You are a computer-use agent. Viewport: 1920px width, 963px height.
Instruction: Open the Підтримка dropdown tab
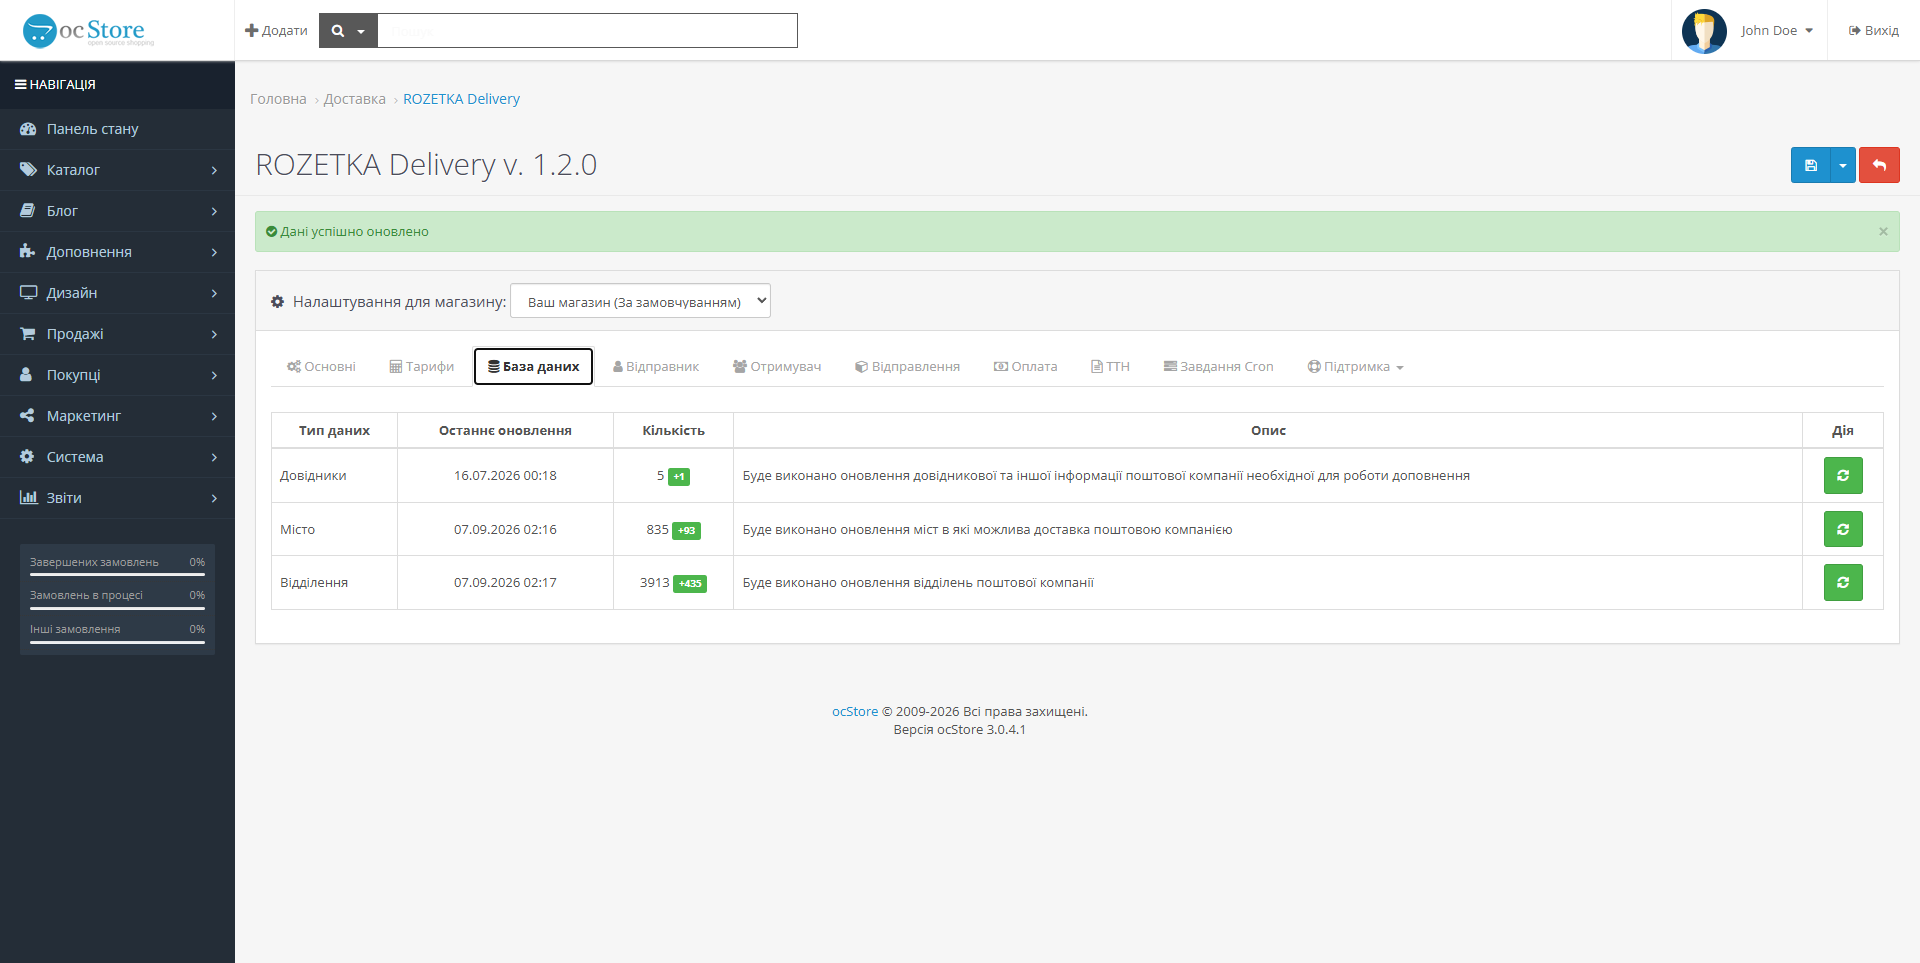(1355, 367)
